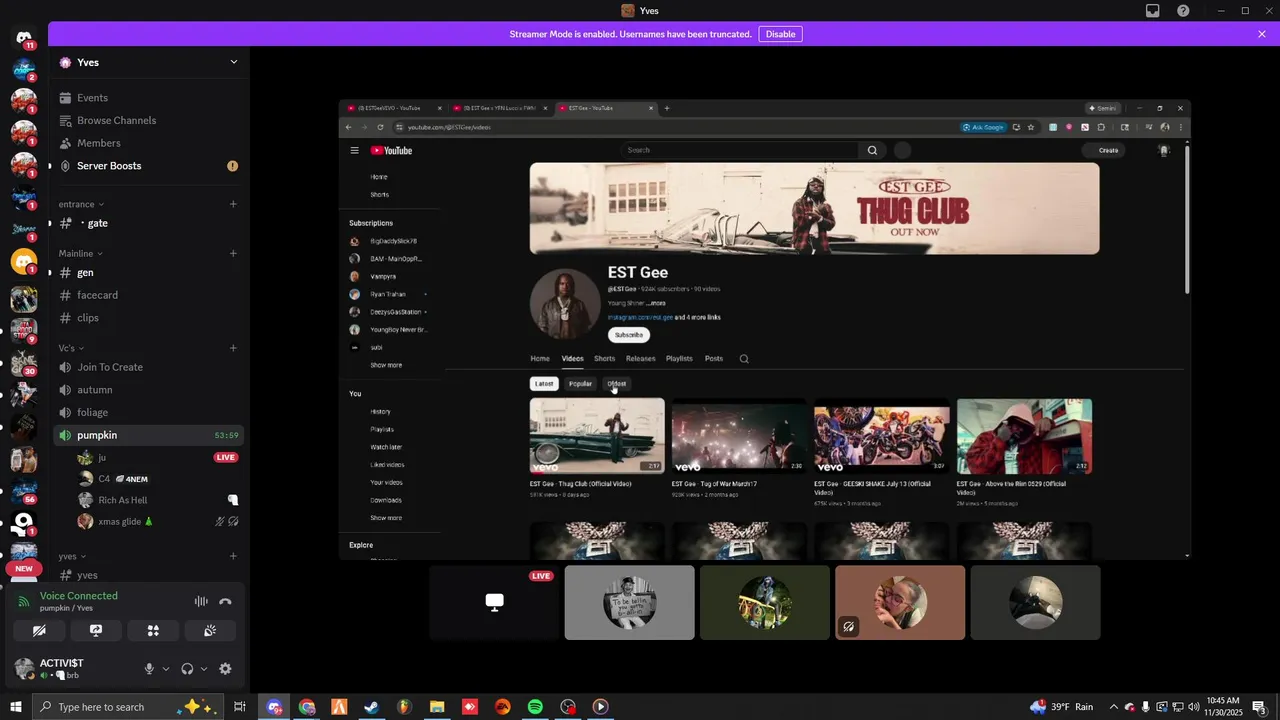Open the yves text channel
This screenshot has height=720, width=1280.
[x=149, y=575]
